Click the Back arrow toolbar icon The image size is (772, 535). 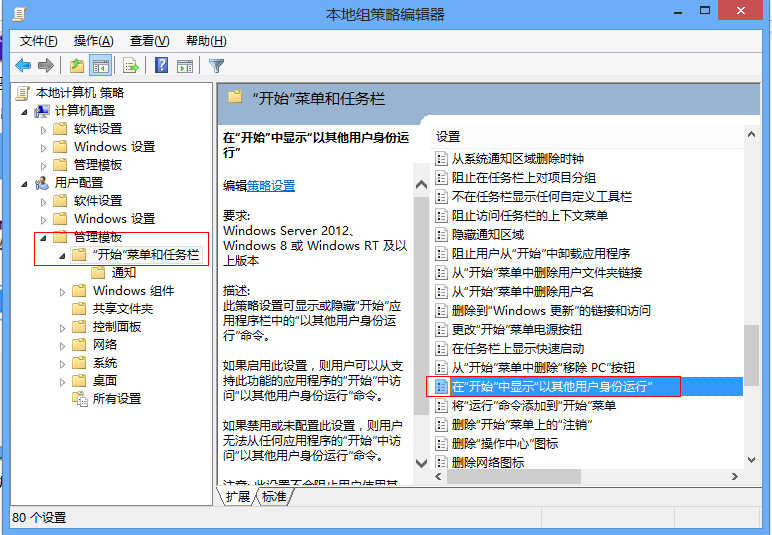tap(23, 65)
